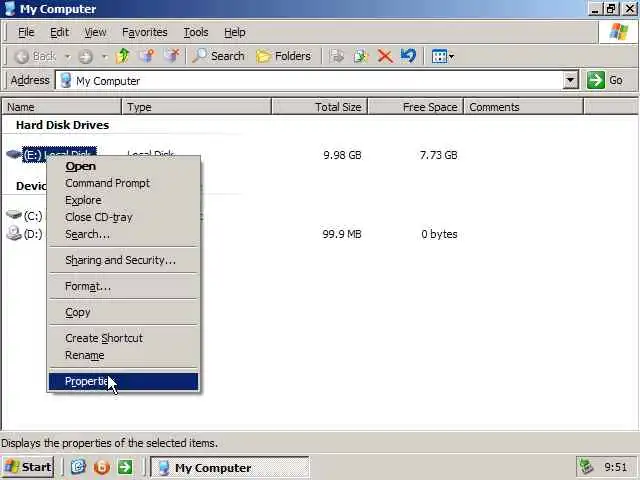Restore down the My Computer window
The width and height of the screenshot is (640, 480).
click(611, 9)
